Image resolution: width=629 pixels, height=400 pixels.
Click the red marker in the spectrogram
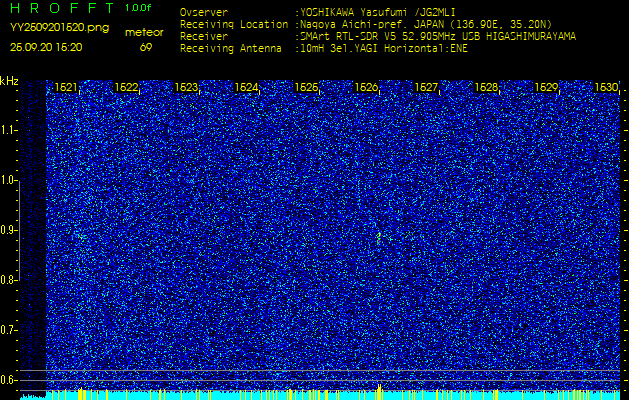[379, 237]
